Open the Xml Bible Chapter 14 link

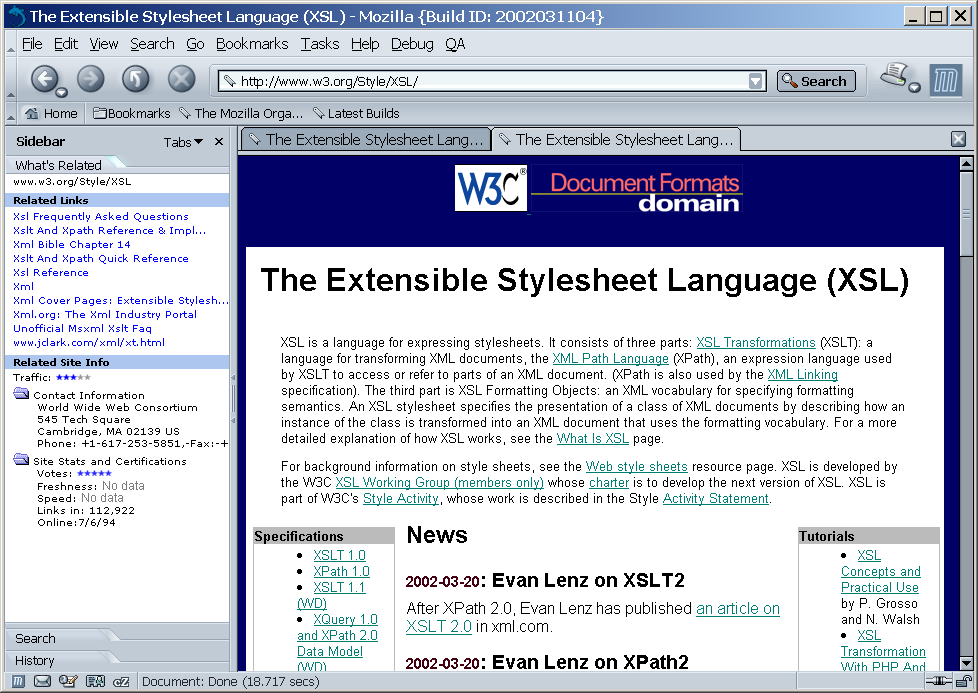72,245
